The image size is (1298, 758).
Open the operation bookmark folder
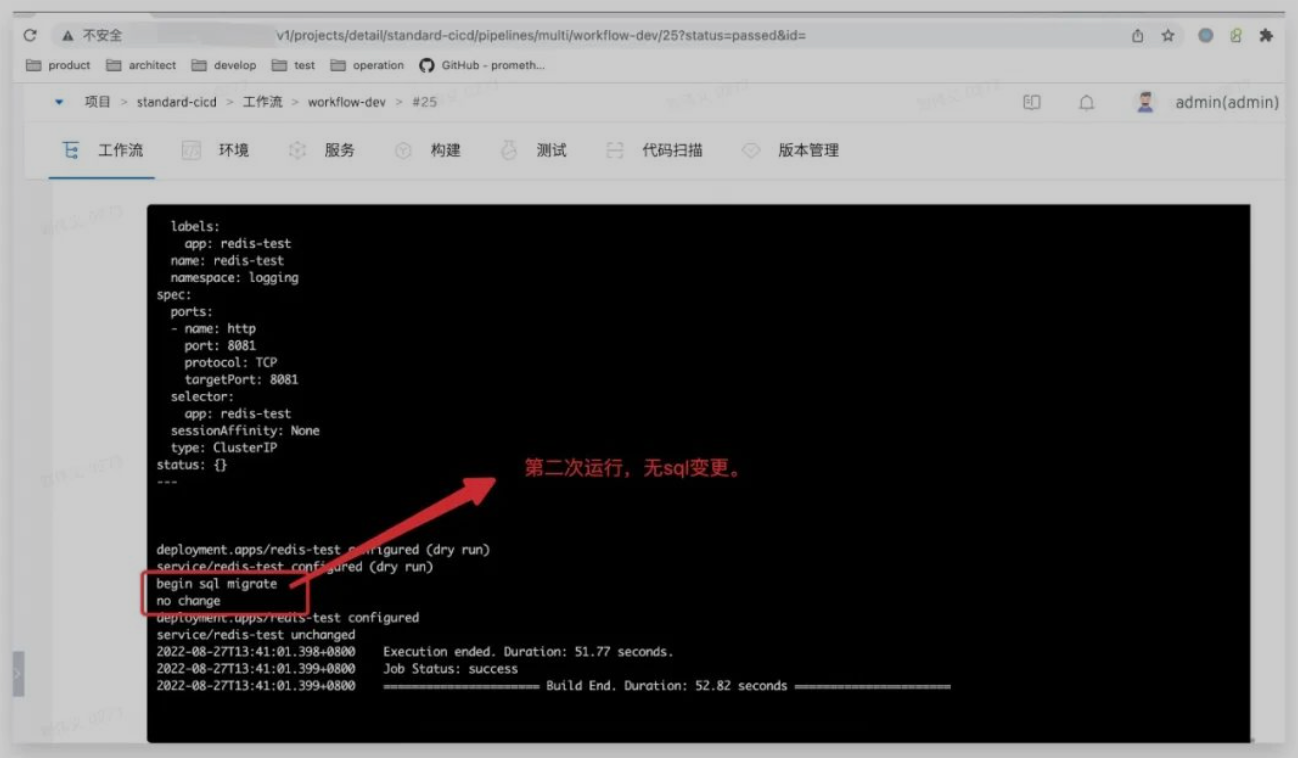point(367,65)
